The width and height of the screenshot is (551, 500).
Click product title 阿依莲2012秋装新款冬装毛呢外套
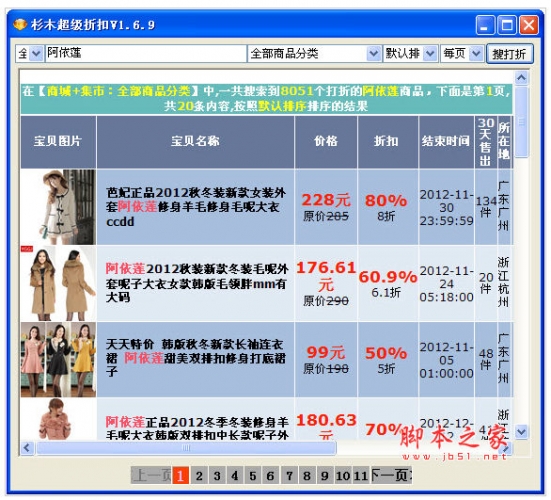pos(196,283)
